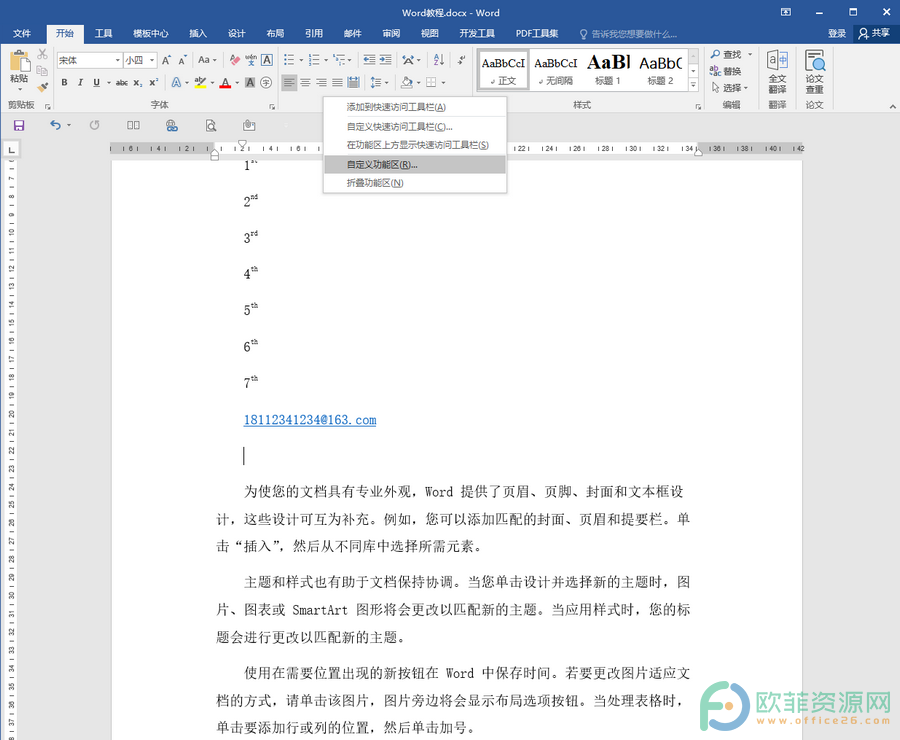Viewport: 900px width, 740px height.
Task: Click the Center alignment icon
Action: coord(305,83)
